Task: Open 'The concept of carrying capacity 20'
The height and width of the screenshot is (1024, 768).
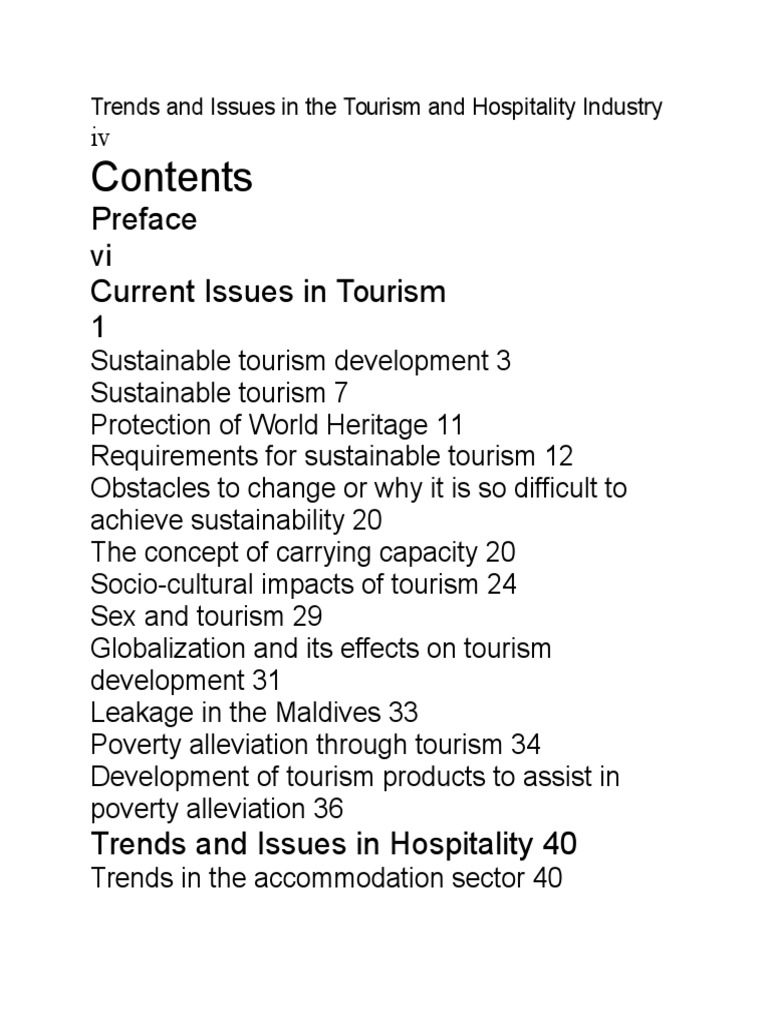Action: tap(303, 553)
